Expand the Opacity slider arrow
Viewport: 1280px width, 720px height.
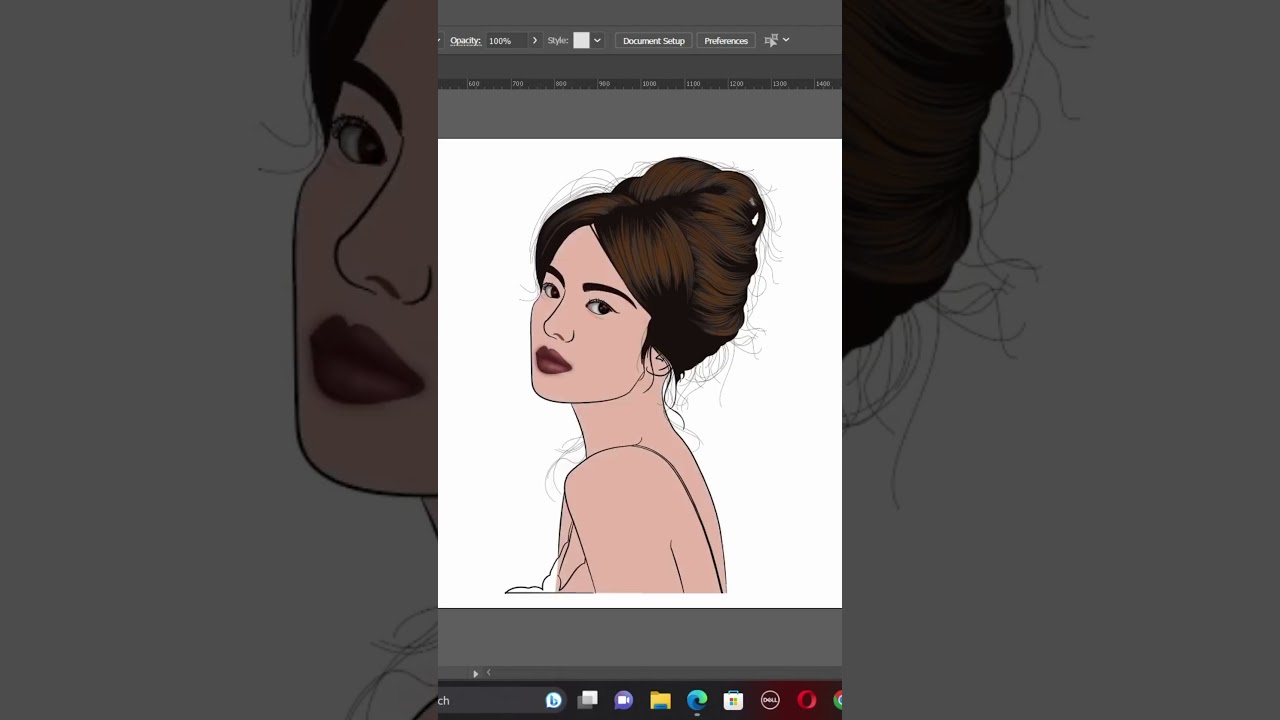(x=535, y=41)
